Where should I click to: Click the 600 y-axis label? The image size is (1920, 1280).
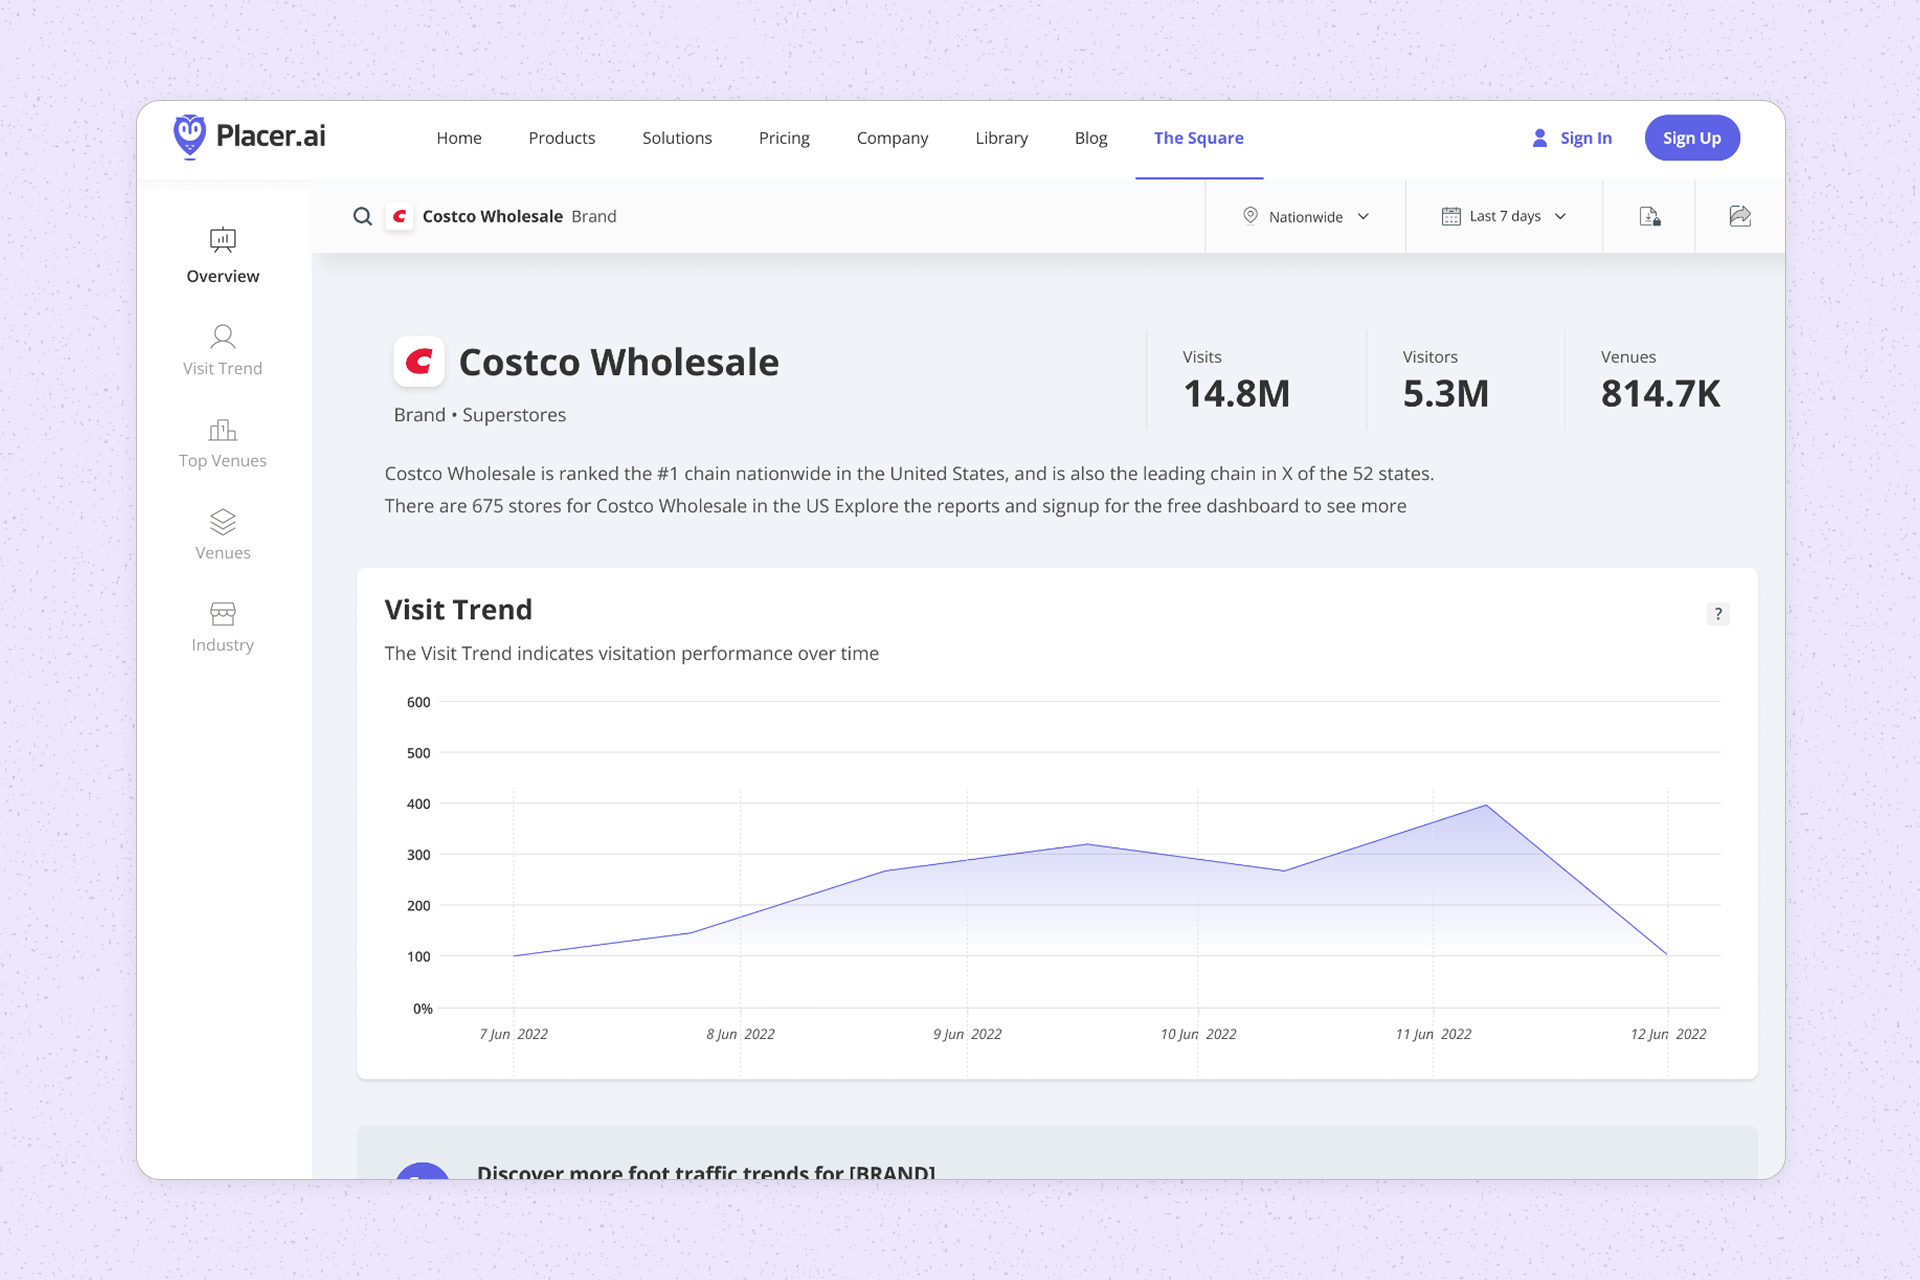point(419,702)
